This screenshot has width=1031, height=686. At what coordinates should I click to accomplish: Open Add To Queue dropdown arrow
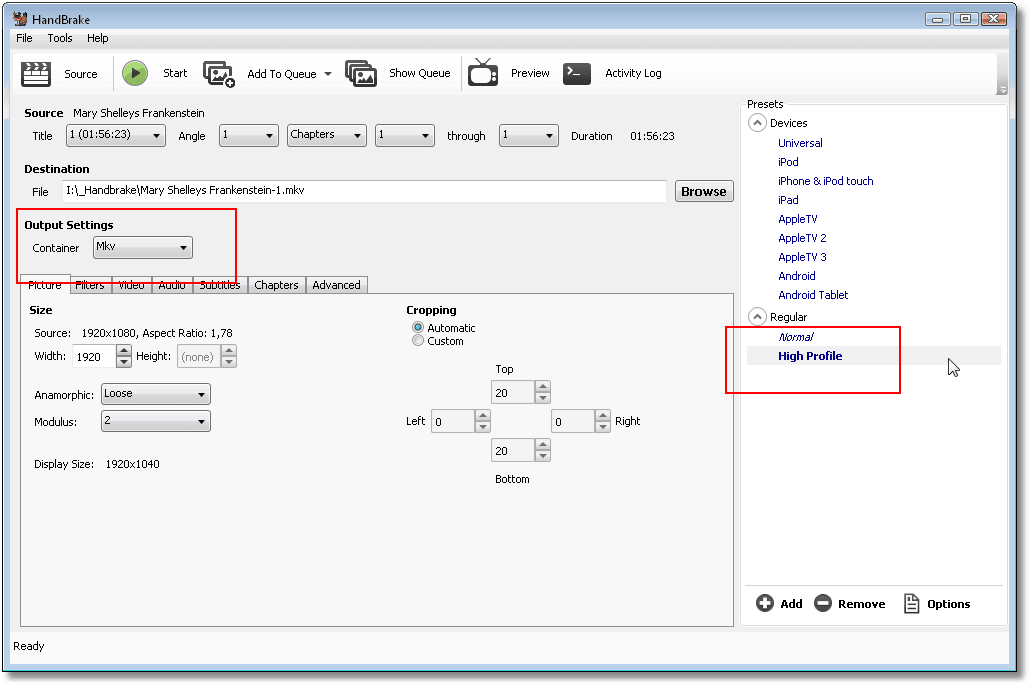tap(328, 74)
